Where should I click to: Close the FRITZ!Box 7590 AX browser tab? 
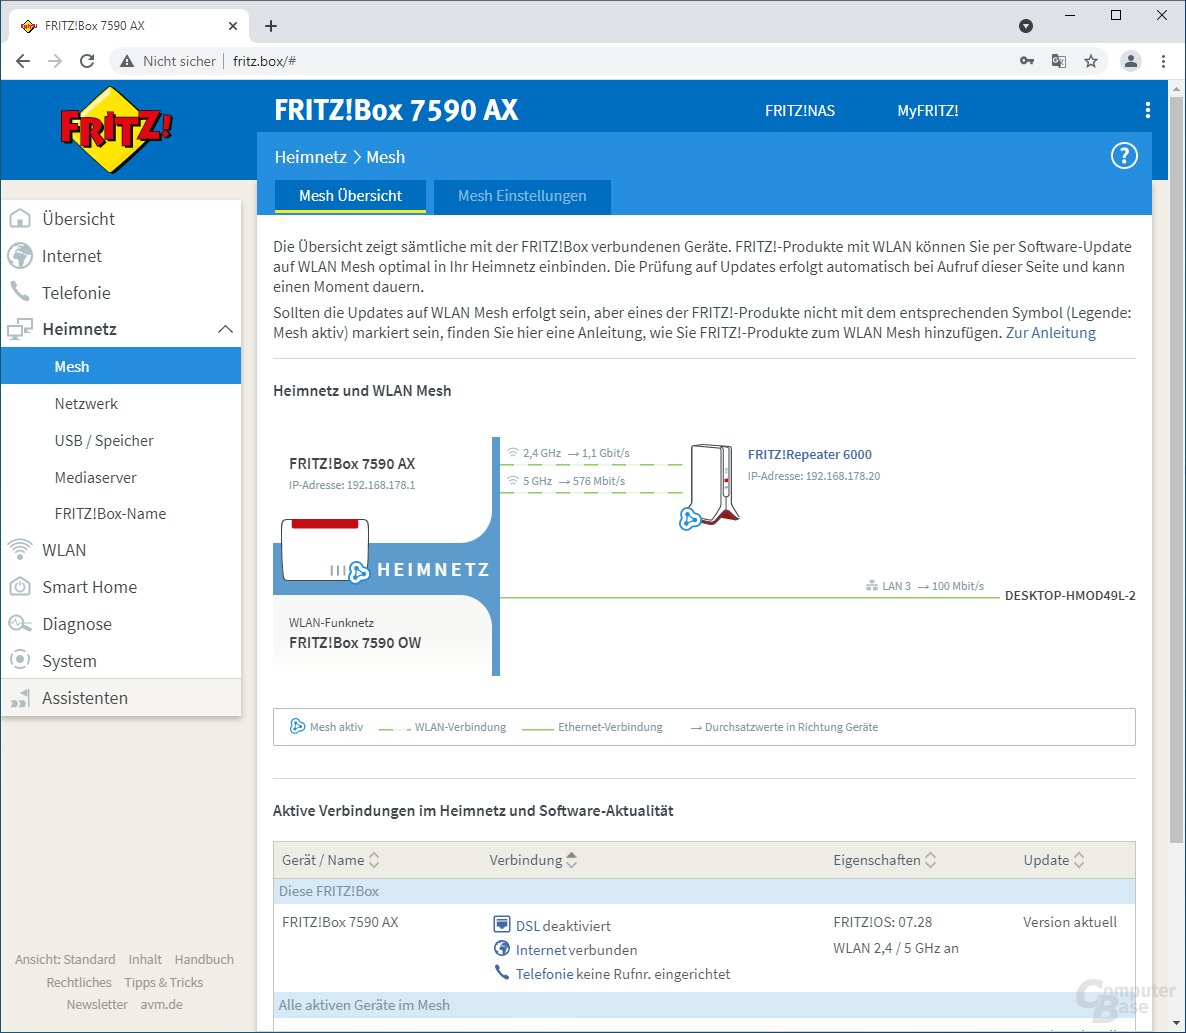[232, 26]
